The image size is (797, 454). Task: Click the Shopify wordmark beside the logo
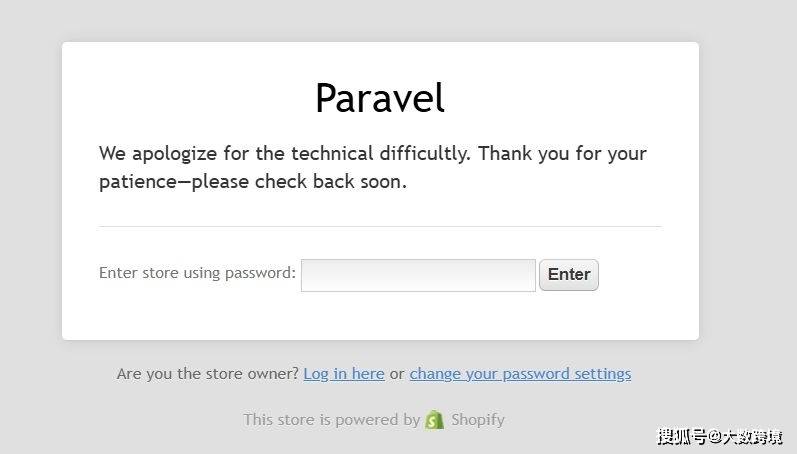tap(478, 419)
